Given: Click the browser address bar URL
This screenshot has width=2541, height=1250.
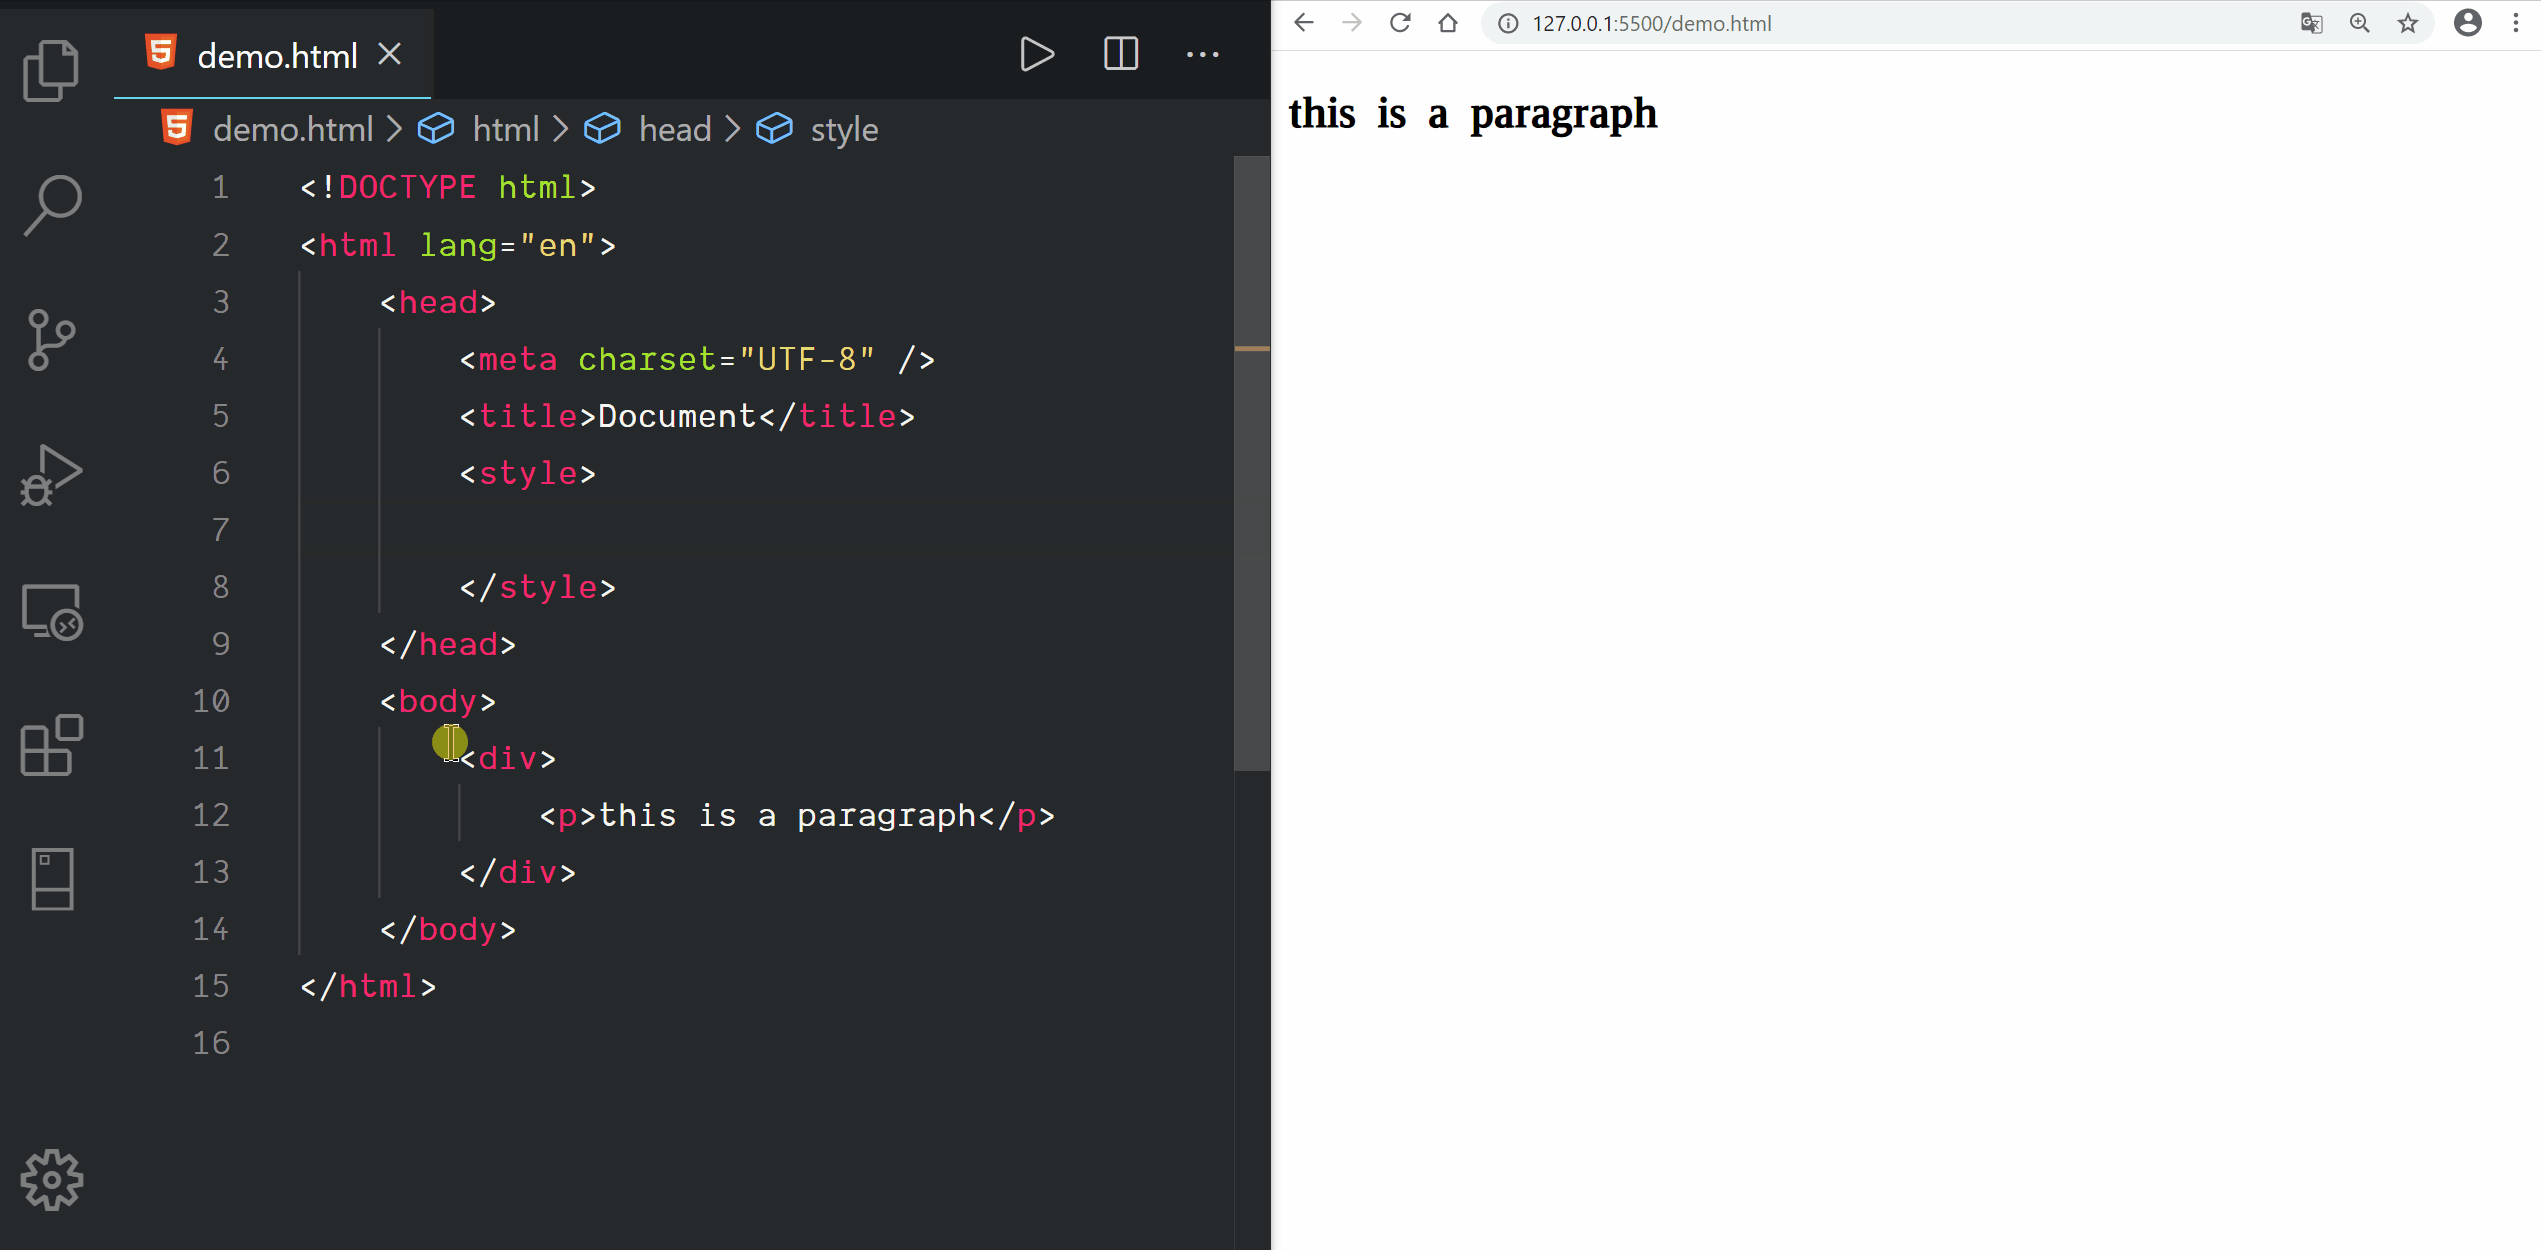Looking at the screenshot, I should (1651, 23).
